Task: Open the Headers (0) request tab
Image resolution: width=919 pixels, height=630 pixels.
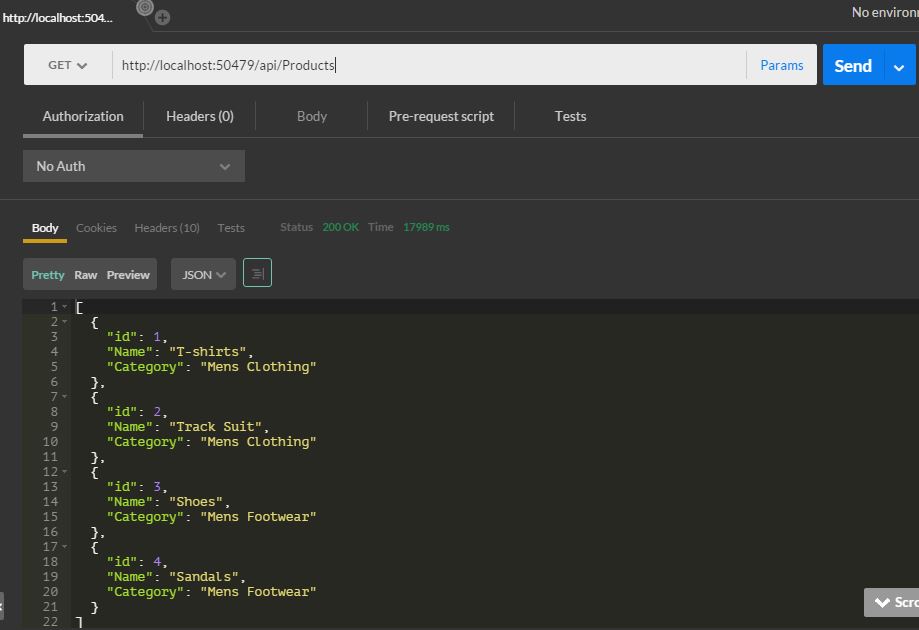Action: (x=199, y=116)
